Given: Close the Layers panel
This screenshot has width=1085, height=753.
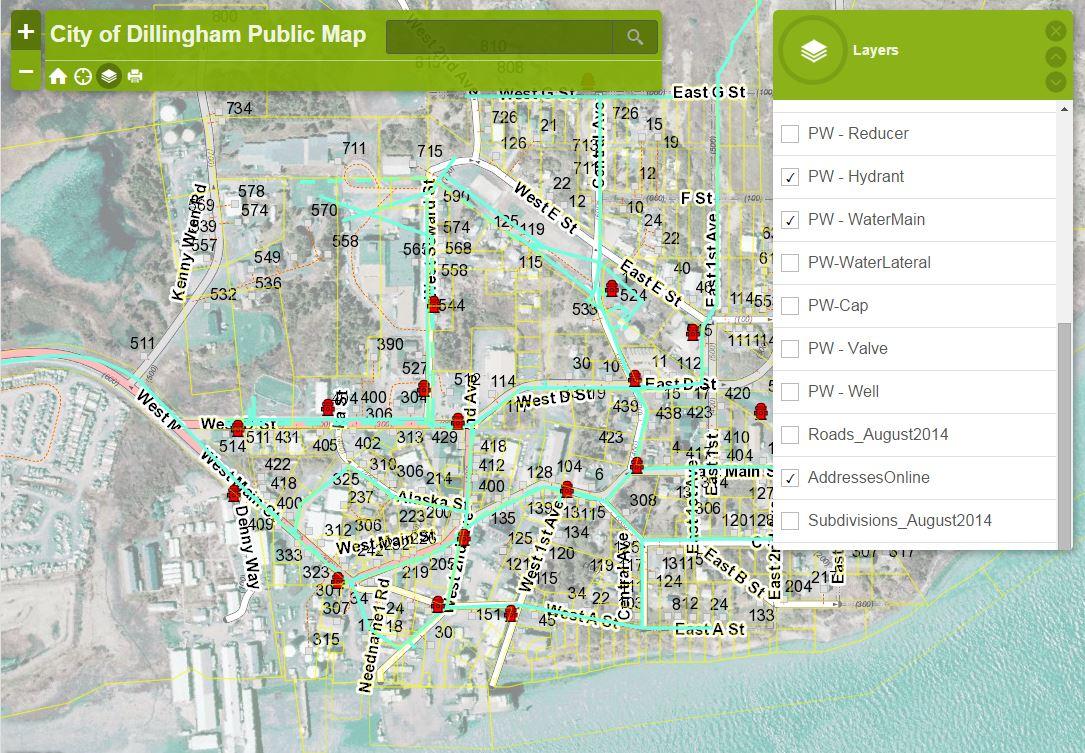Looking at the screenshot, I should 1055,30.
